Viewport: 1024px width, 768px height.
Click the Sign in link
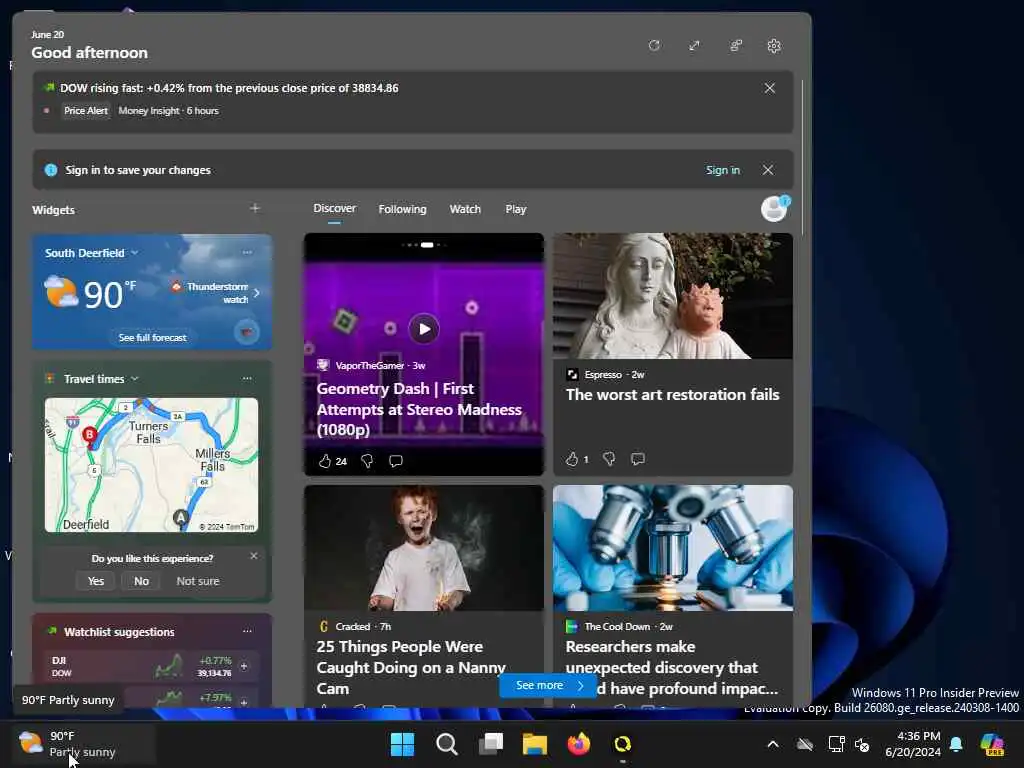pos(722,170)
